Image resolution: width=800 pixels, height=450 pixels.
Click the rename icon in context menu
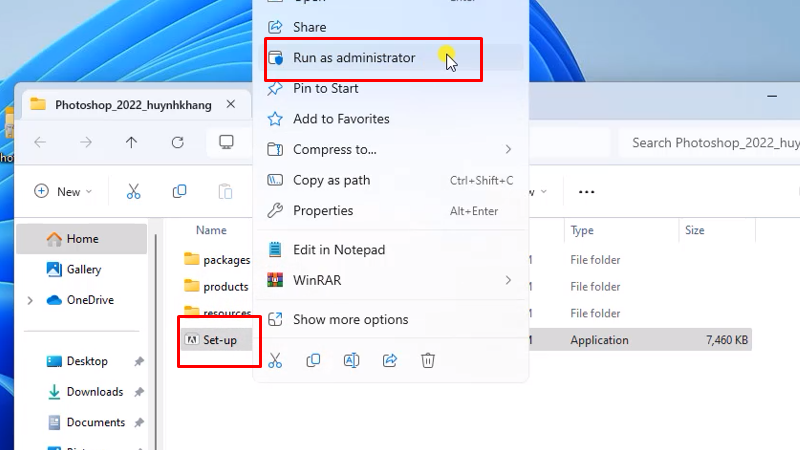351,360
